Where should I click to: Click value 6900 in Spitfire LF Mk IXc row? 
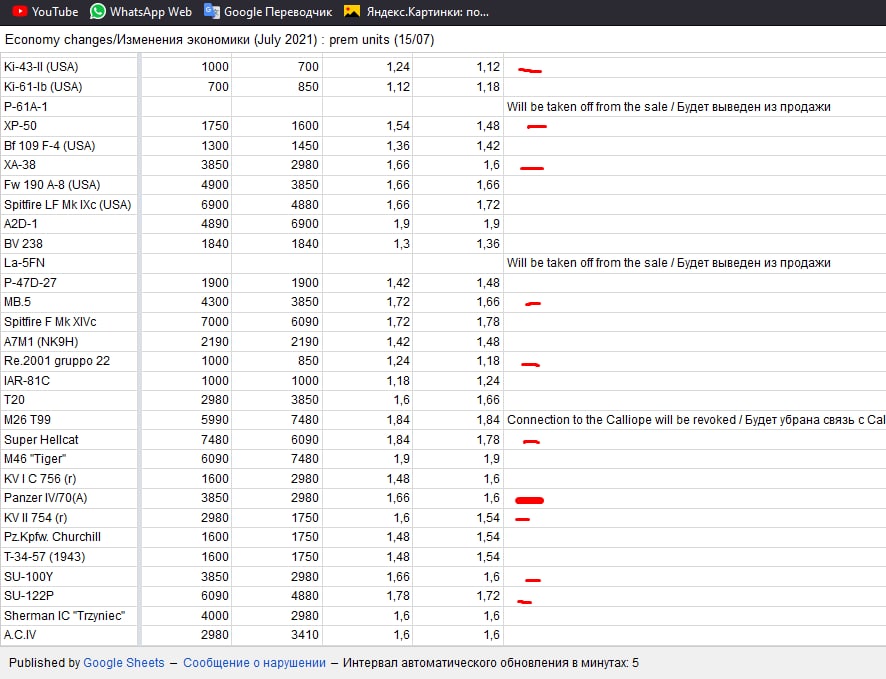pyautogui.click(x=215, y=204)
